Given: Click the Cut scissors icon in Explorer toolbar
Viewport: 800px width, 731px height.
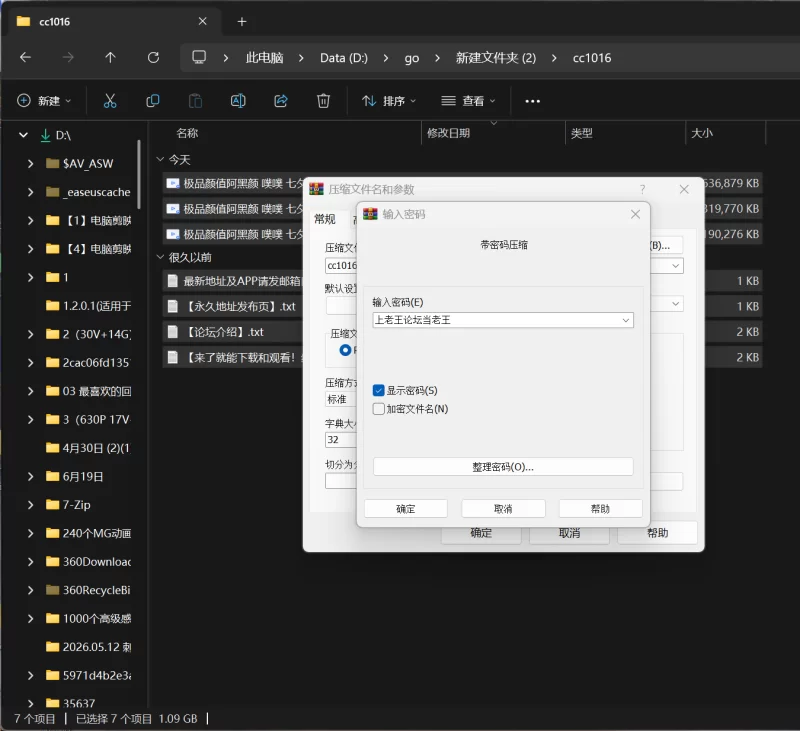Looking at the screenshot, I should (110, 101).
